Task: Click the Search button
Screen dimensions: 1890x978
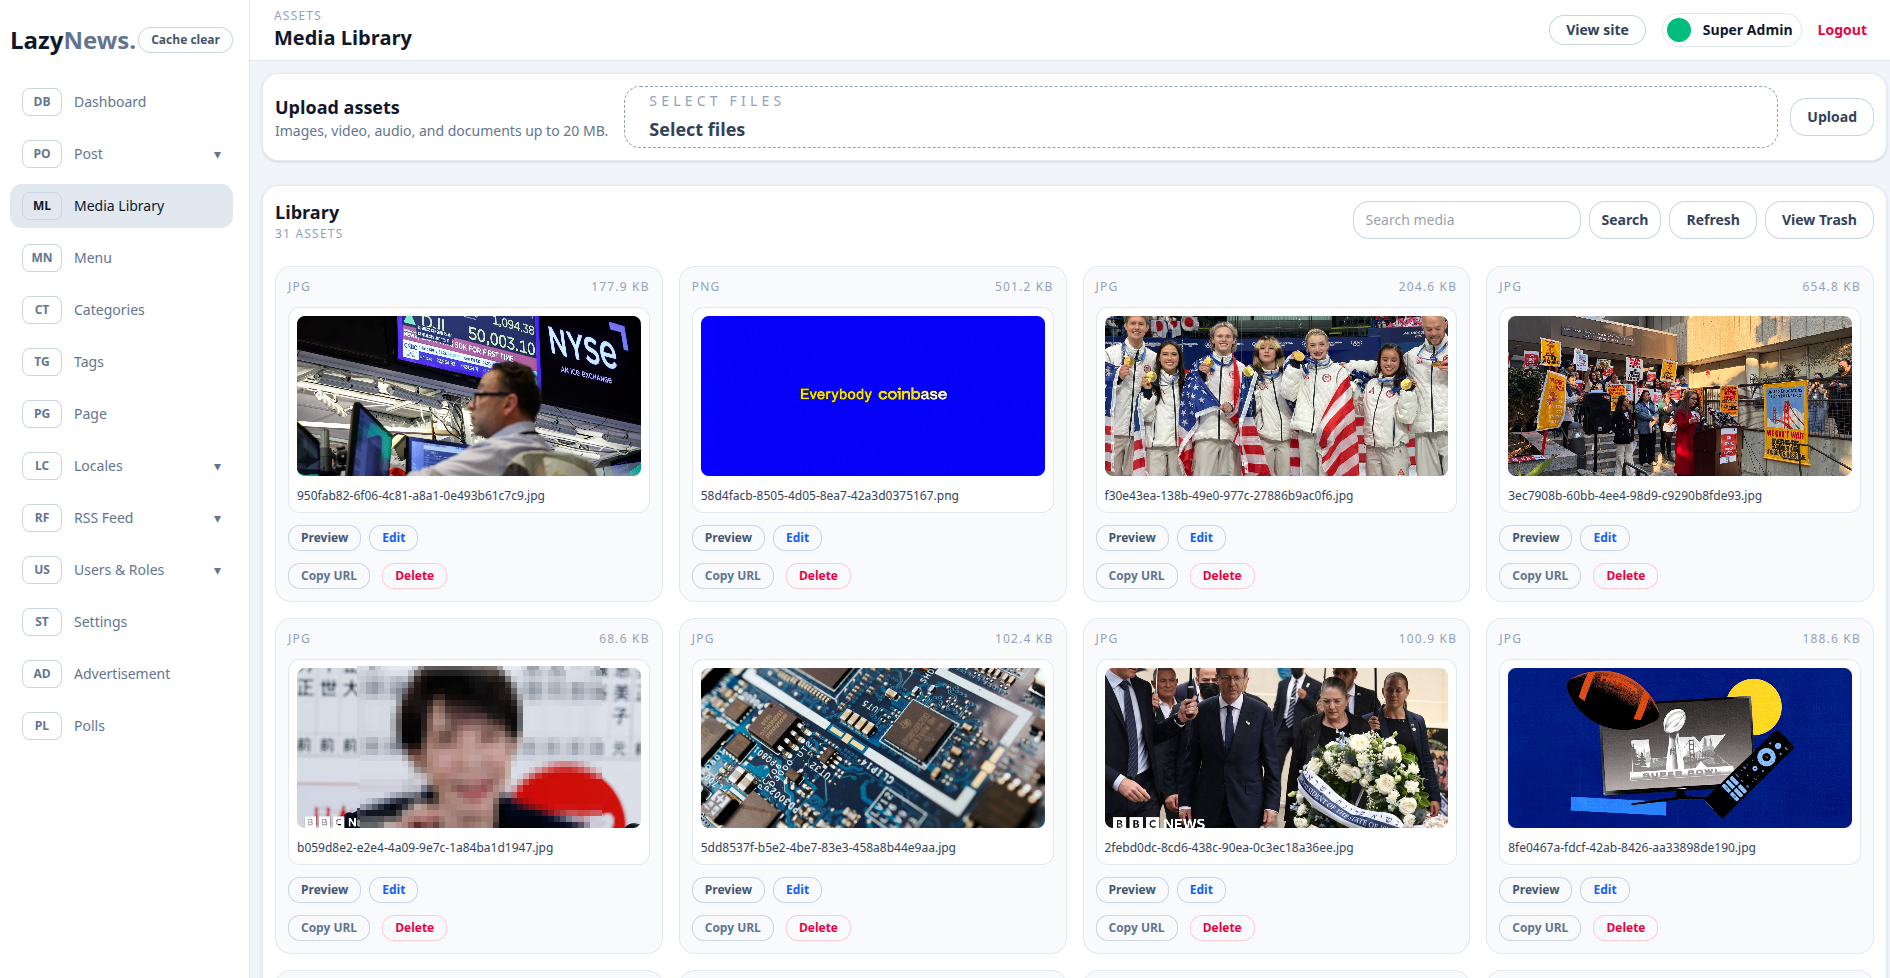Action: 1624,220
